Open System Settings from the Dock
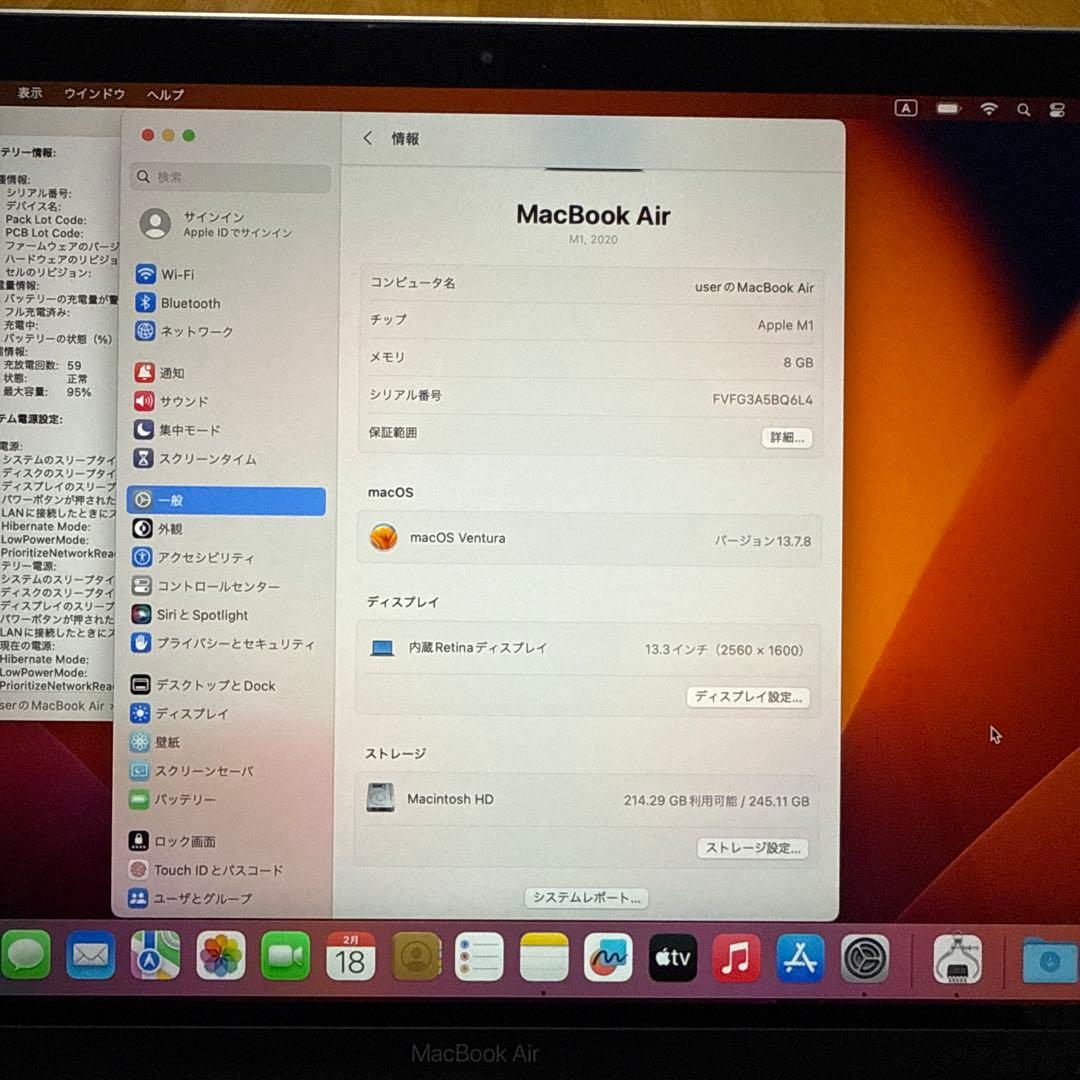 (x=865, y=958)
